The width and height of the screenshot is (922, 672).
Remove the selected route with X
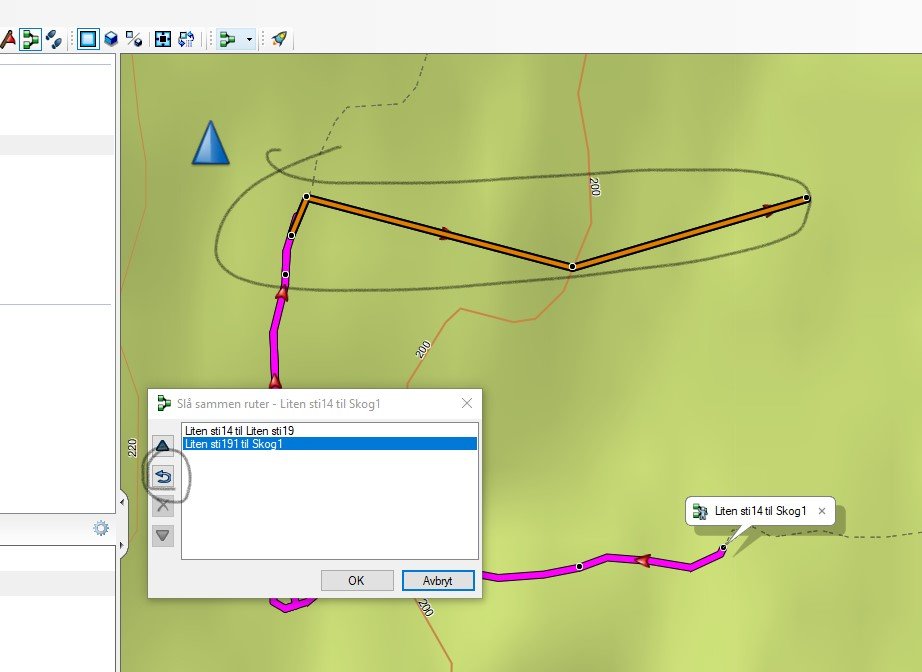163,506
